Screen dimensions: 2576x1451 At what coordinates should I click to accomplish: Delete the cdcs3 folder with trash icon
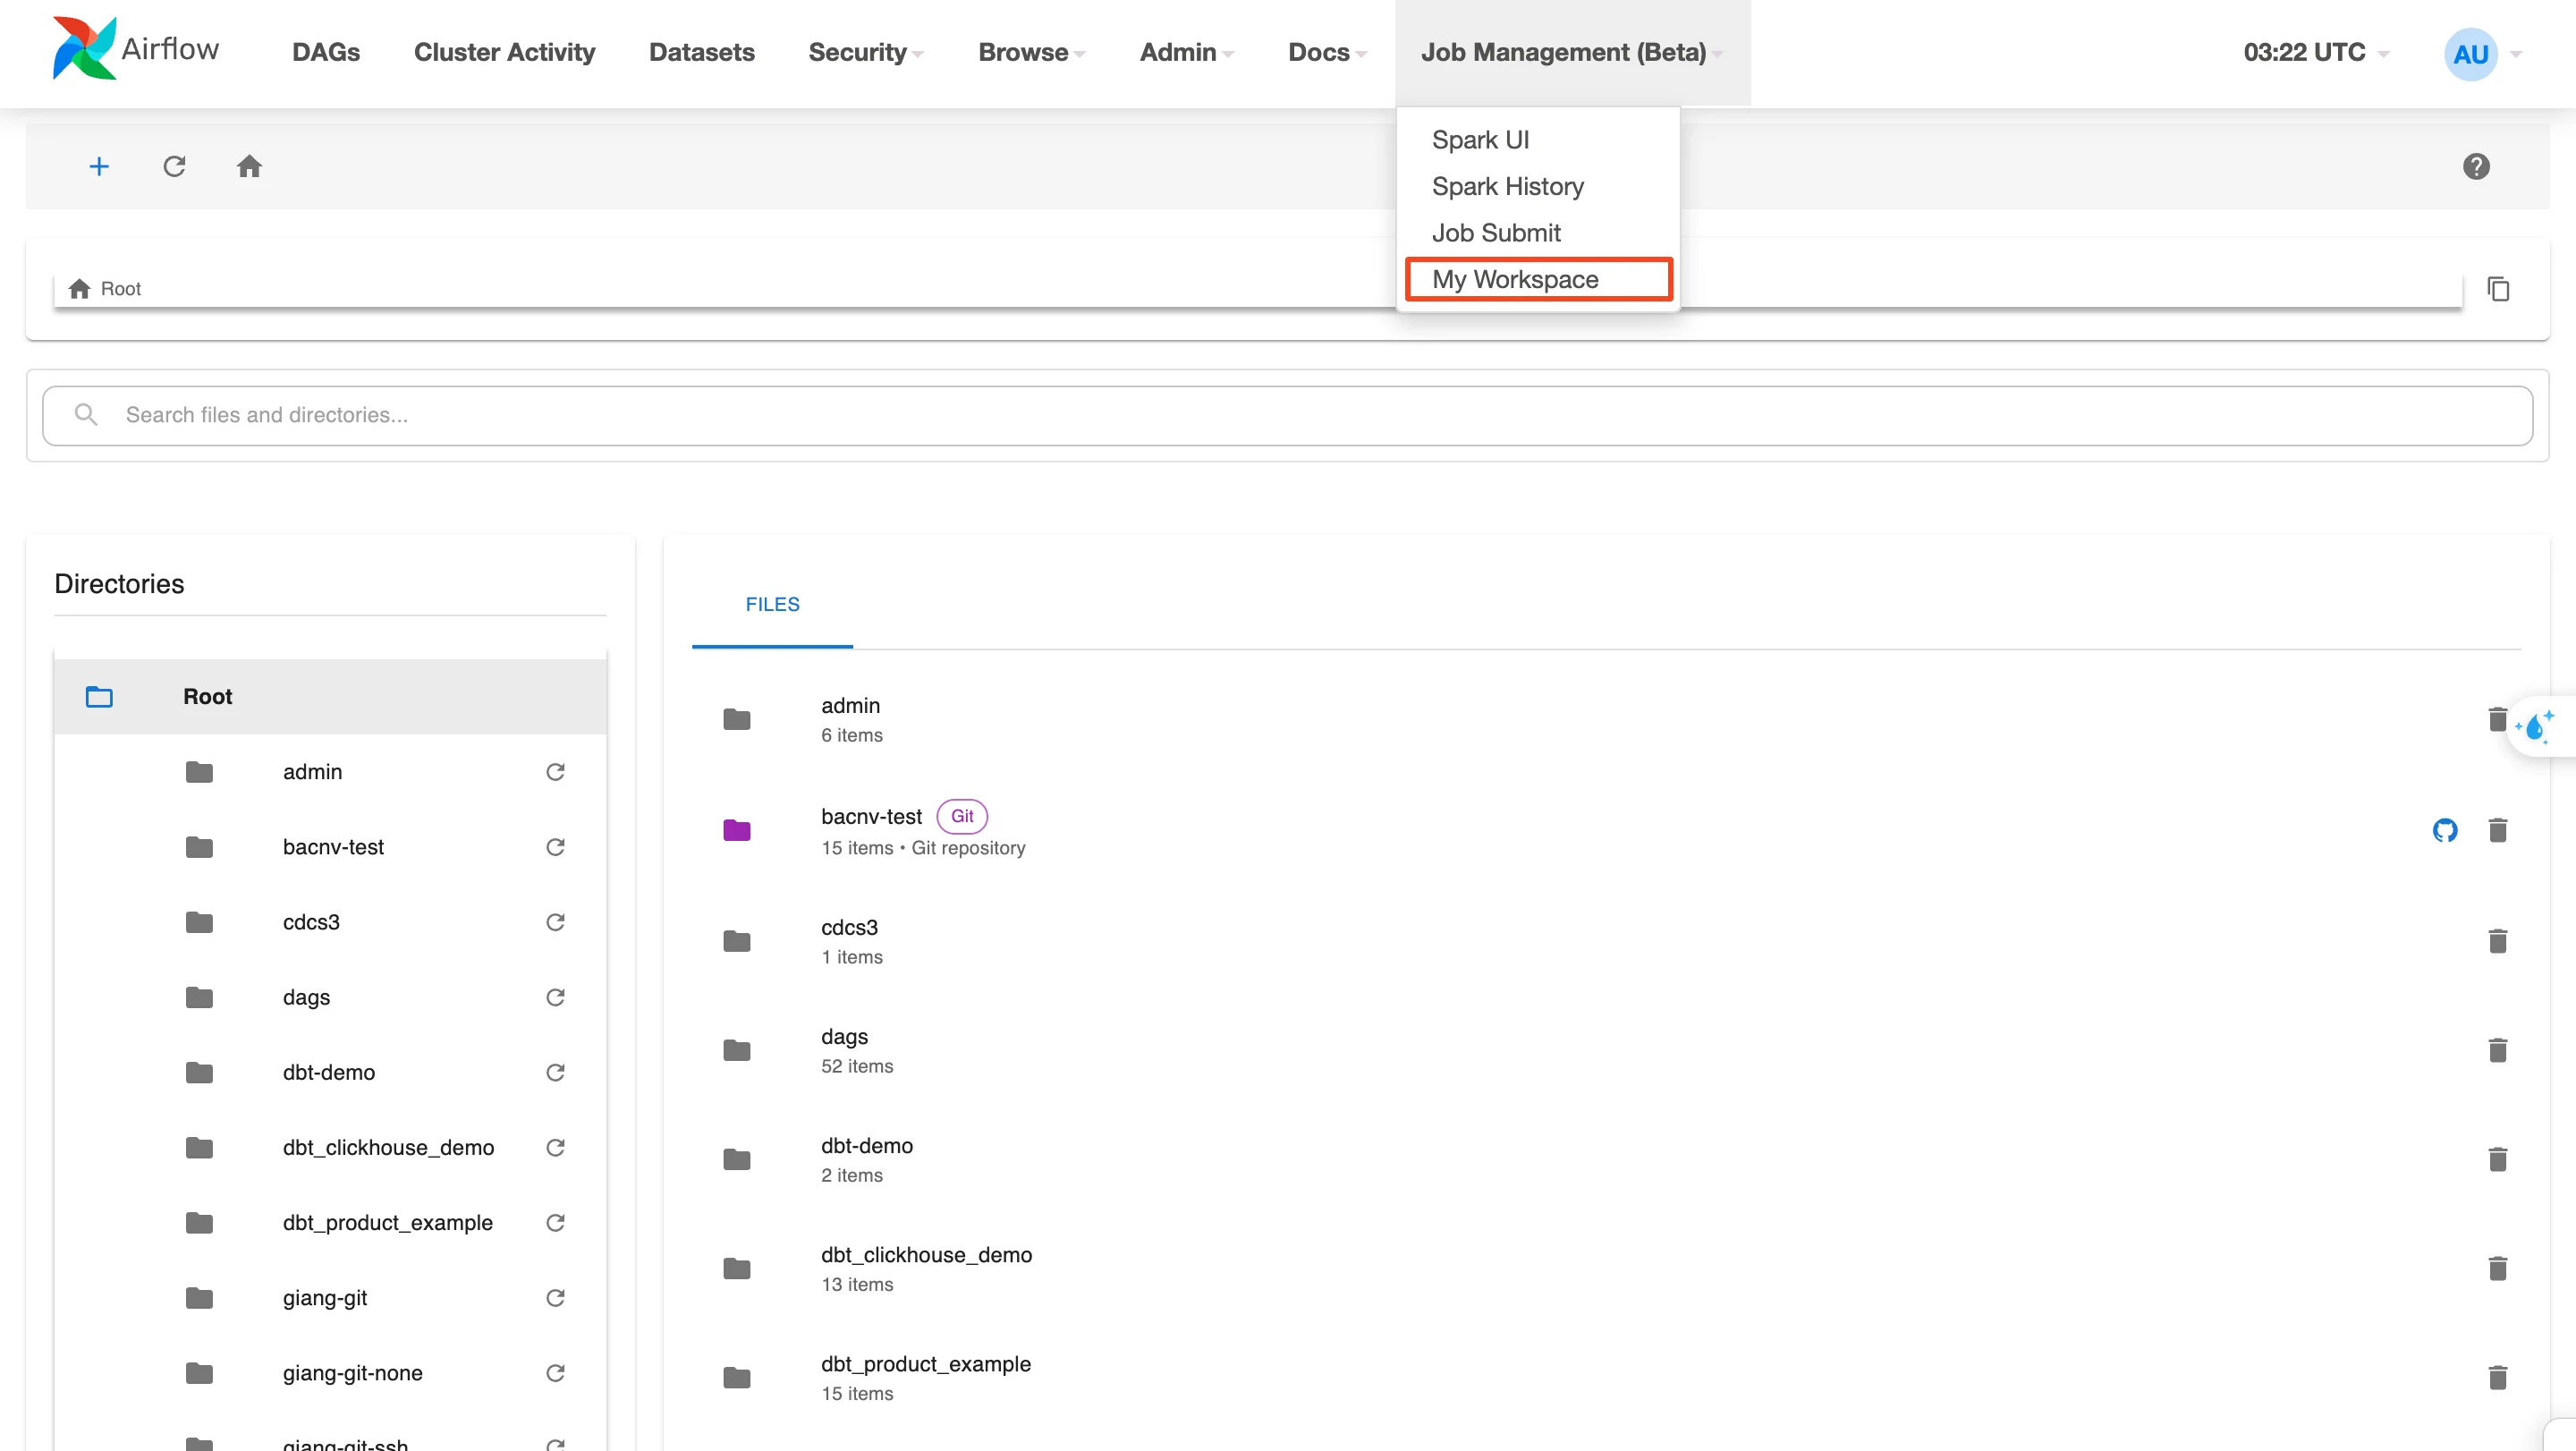[2497, 940]
